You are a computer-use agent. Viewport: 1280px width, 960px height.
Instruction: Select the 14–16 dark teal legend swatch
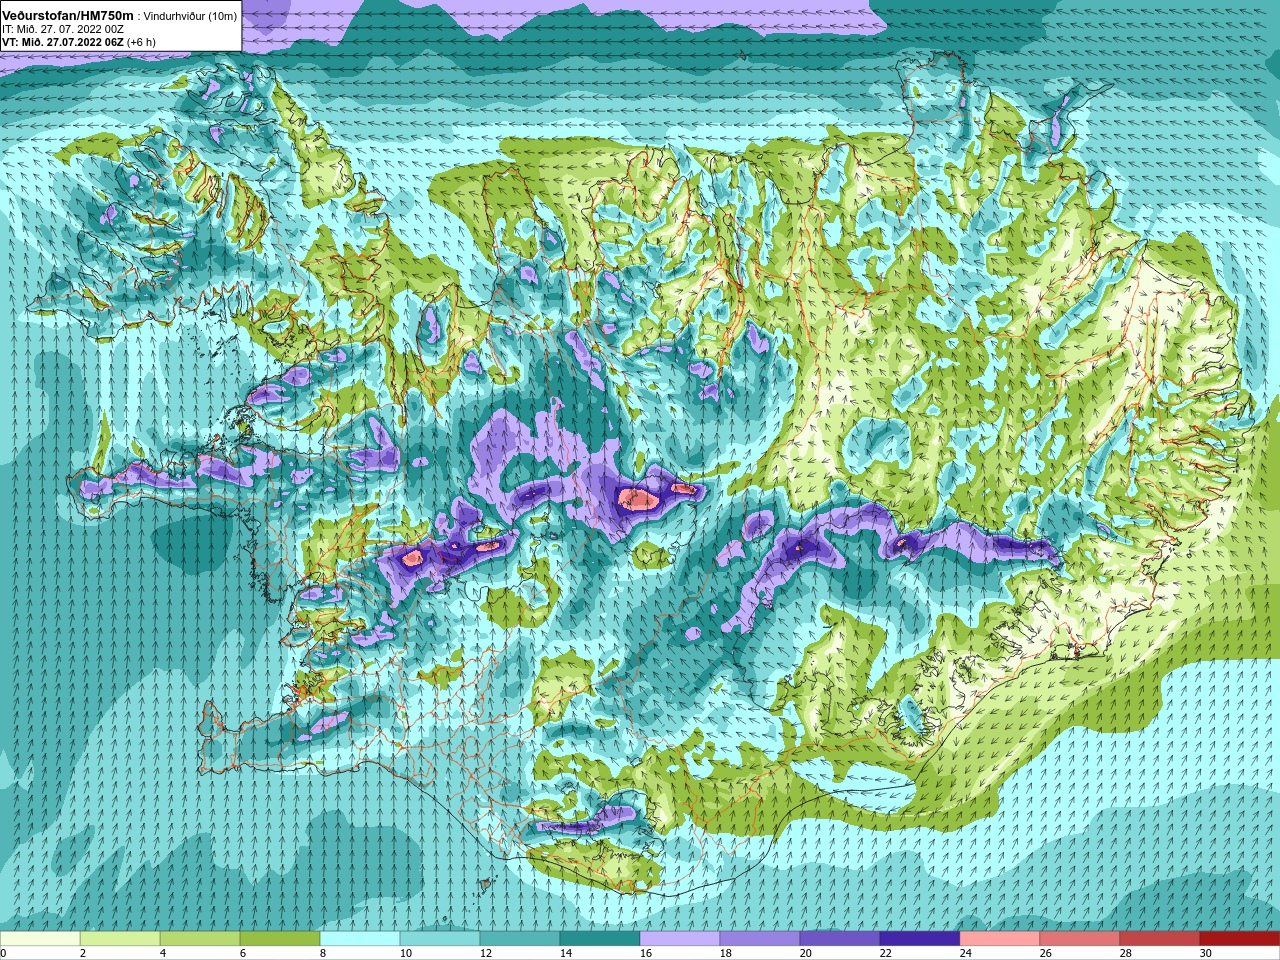(x=600, y=939)
